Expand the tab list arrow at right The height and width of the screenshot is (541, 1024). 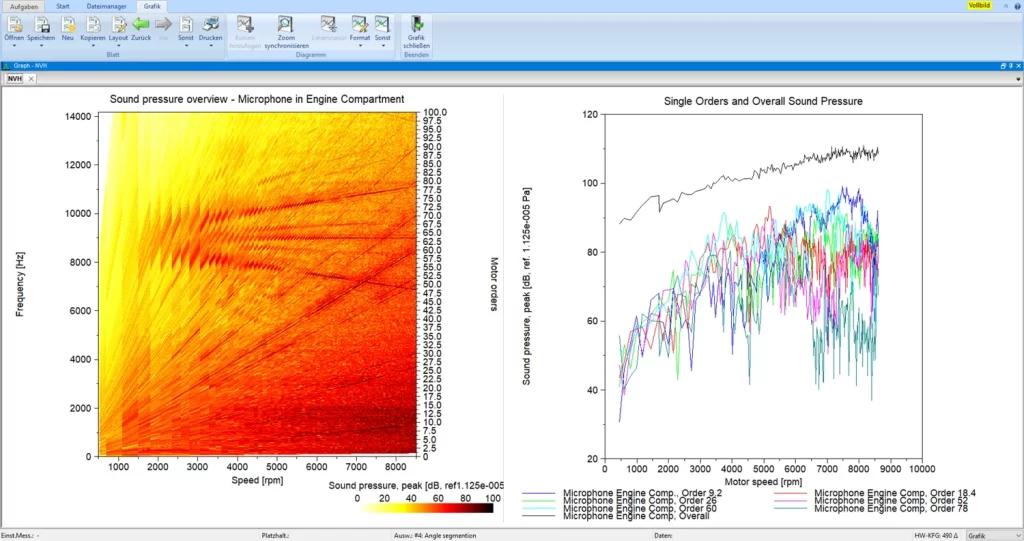click(x=1017, y=78)
